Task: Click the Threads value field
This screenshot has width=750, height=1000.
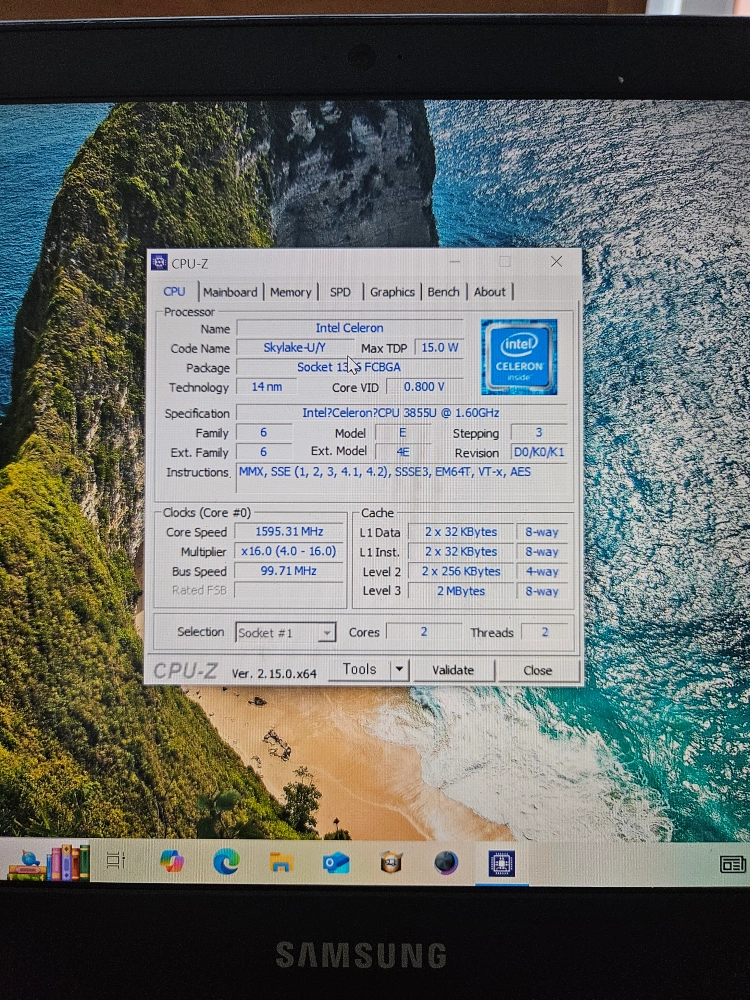Action: click(545, 632)
